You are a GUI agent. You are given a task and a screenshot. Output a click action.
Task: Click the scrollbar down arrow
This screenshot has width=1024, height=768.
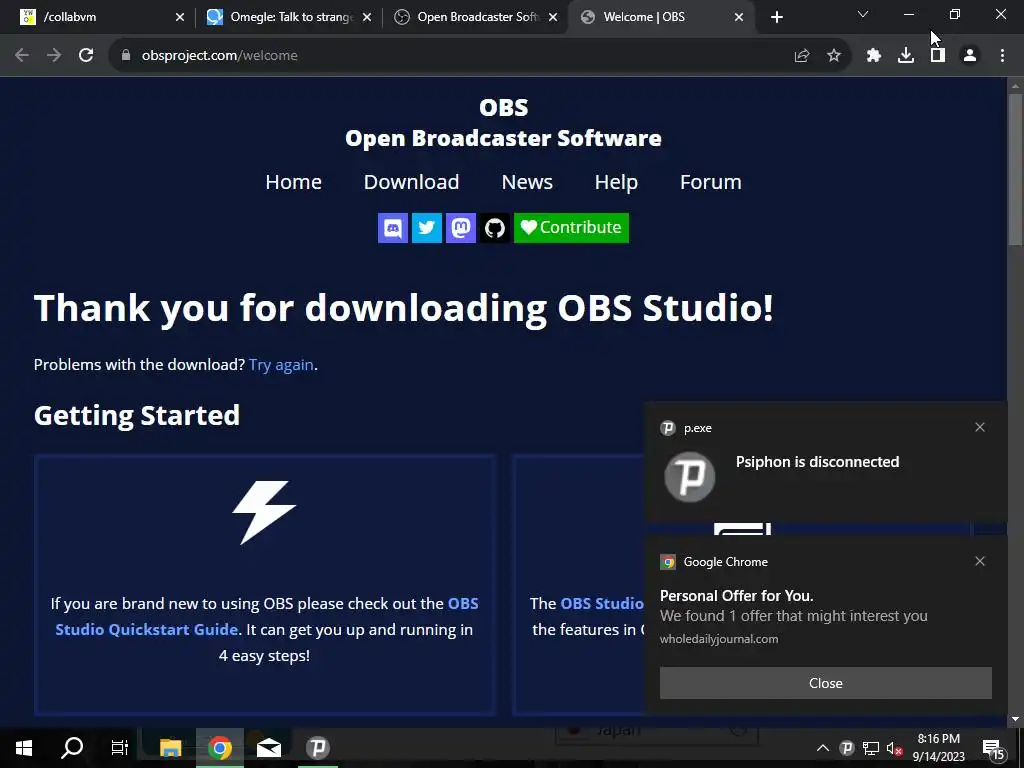(x=1015, y=719)
